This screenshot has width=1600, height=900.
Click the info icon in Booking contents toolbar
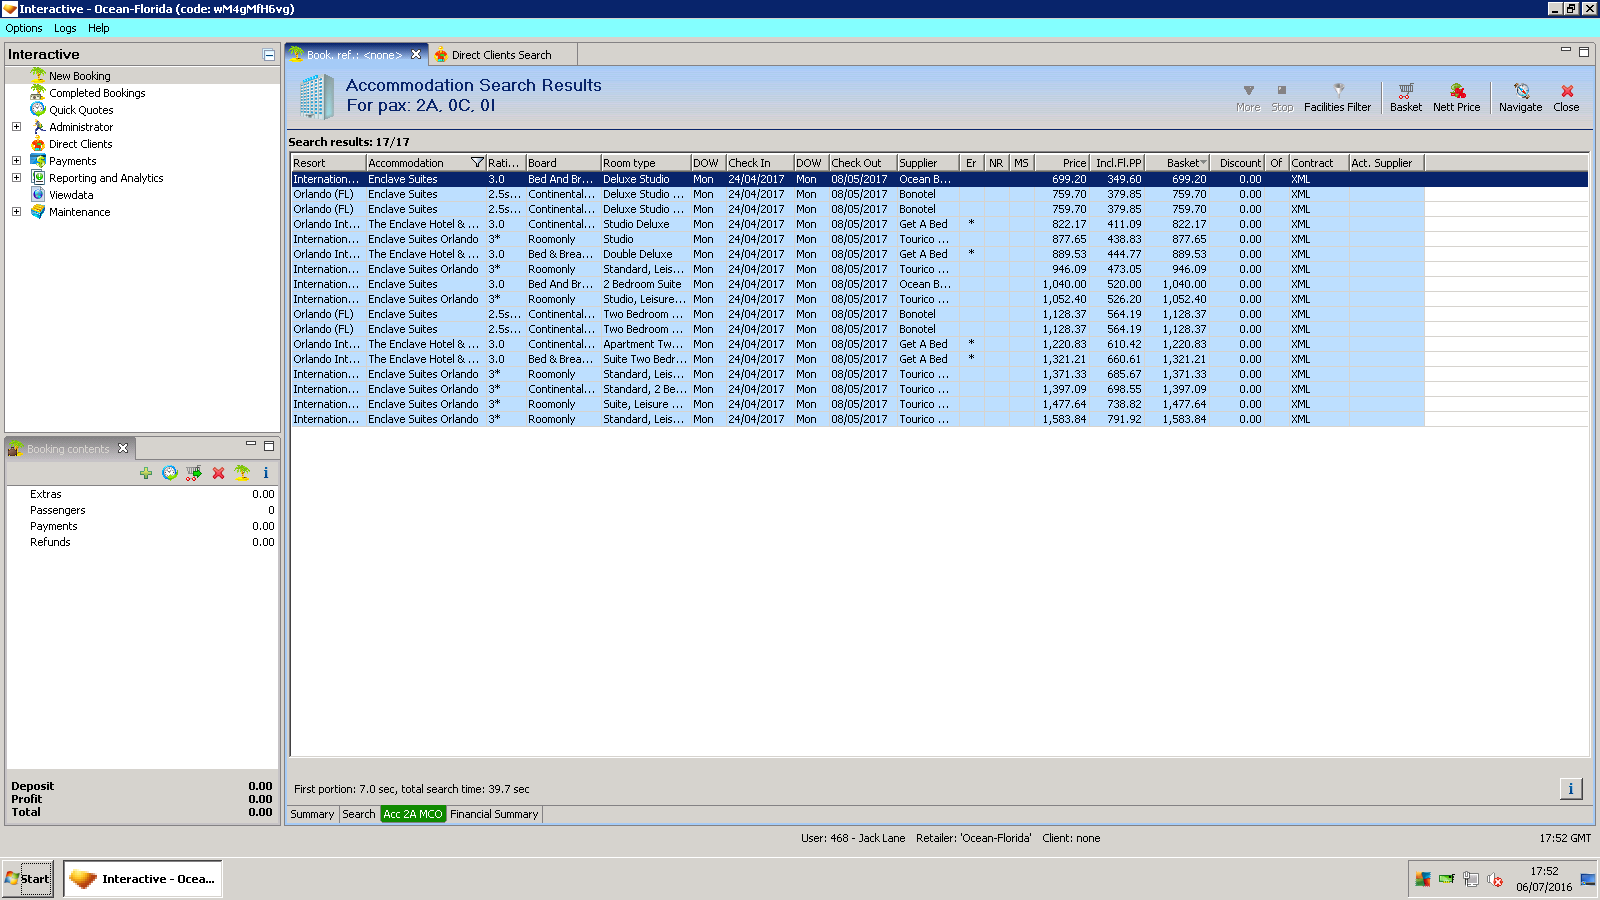[266, 473]
